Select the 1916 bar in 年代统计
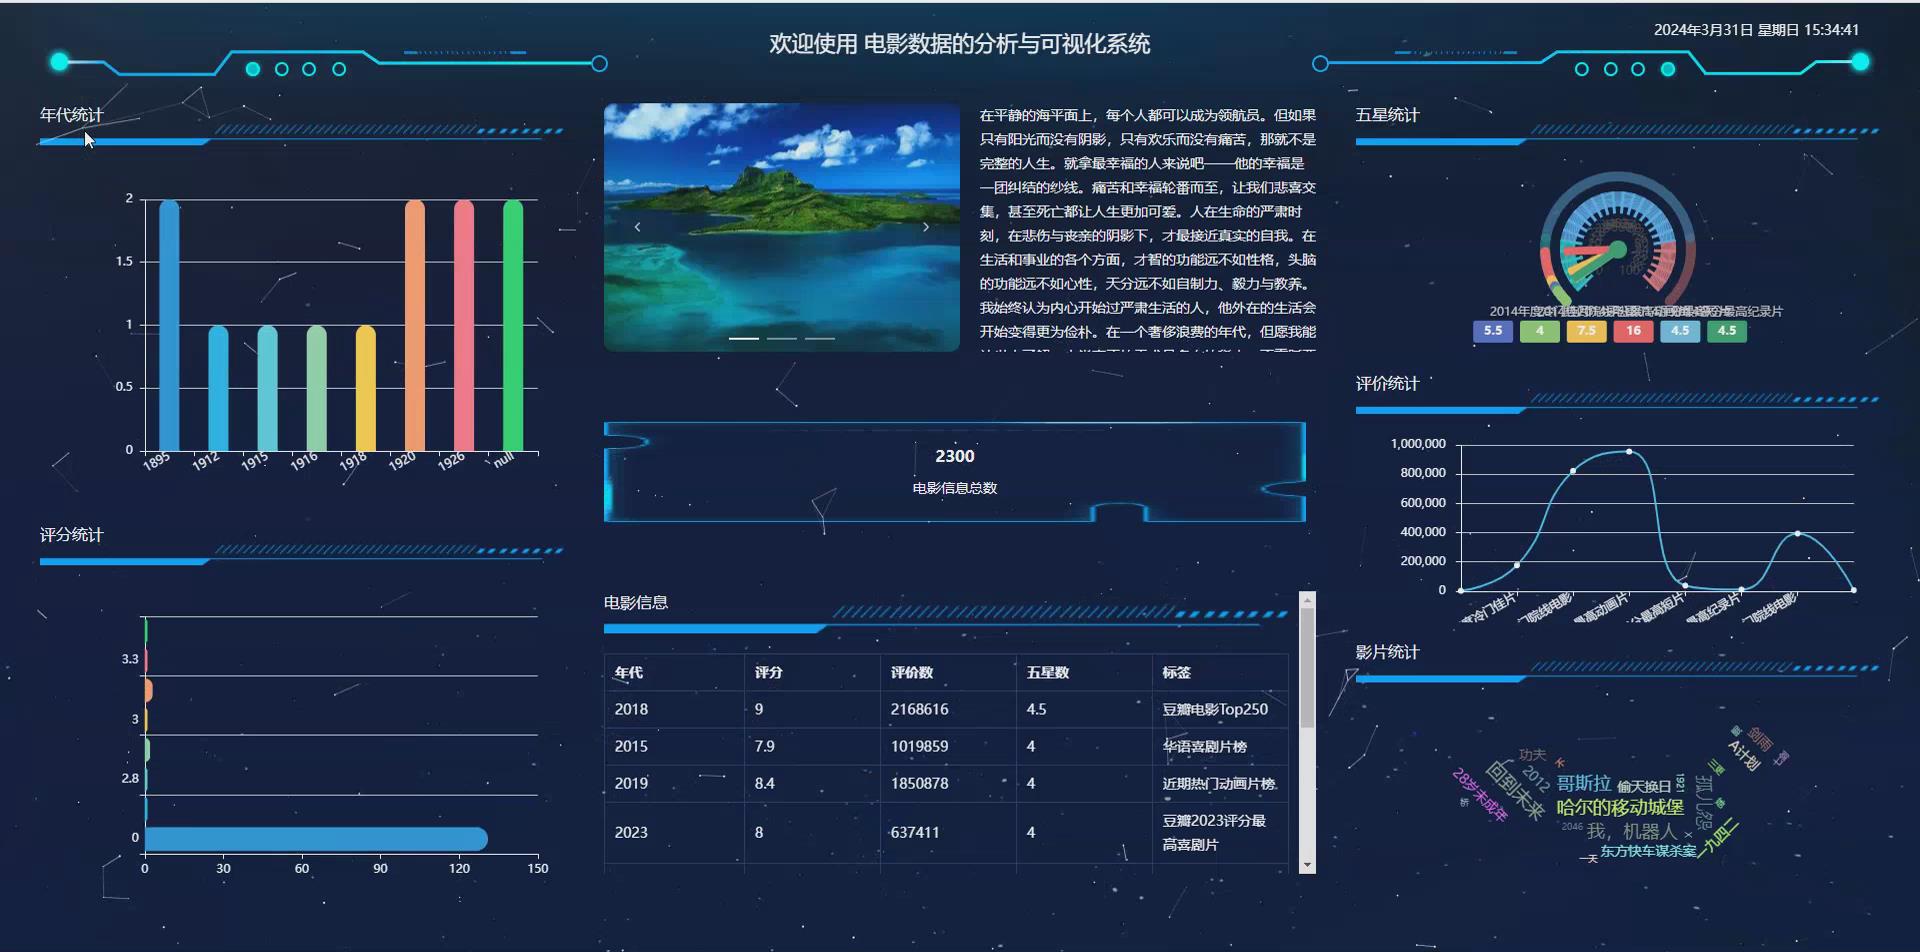This screenshot has height=952, width=1920. (316, 388)
